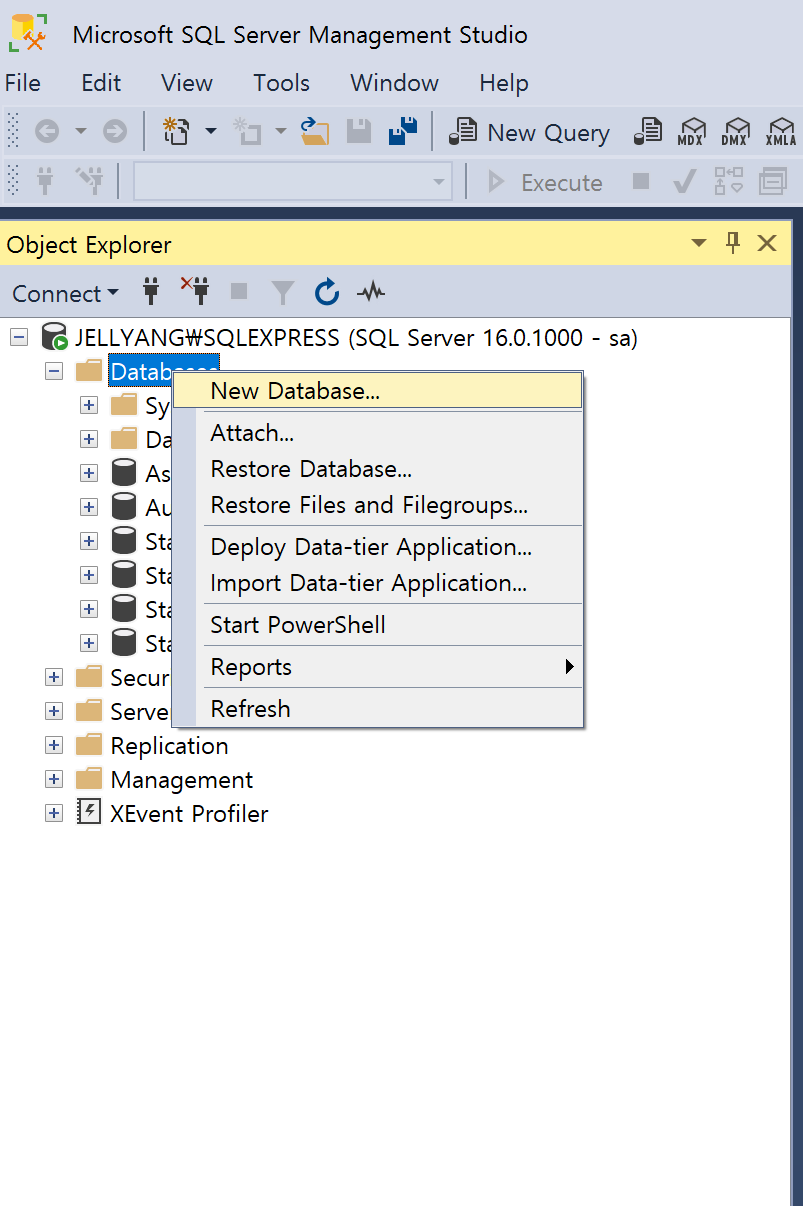Choose Attach... from context menu

(x=377, y=433)
